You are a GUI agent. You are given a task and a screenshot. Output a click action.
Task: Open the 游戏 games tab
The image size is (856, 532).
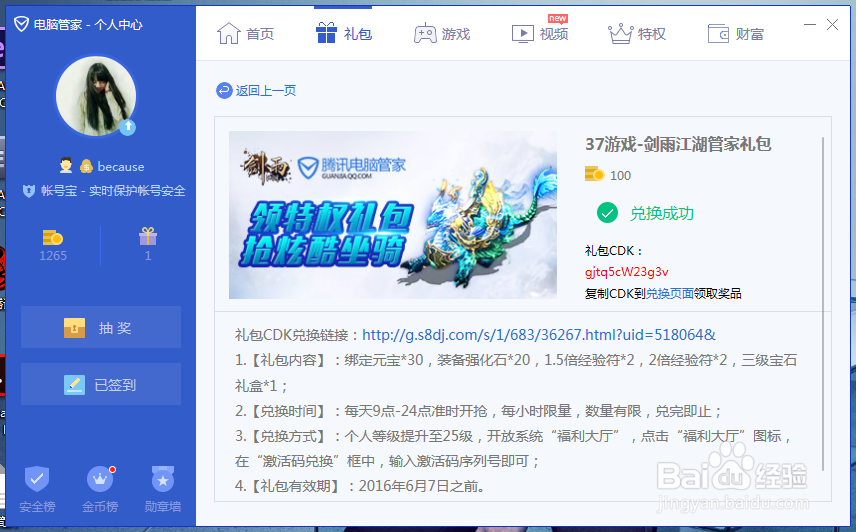tap(442, 34)
